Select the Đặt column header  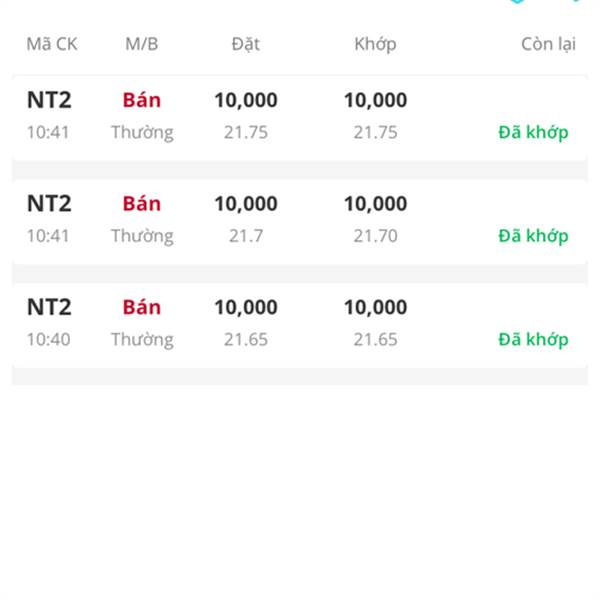[x=246, y=44]
